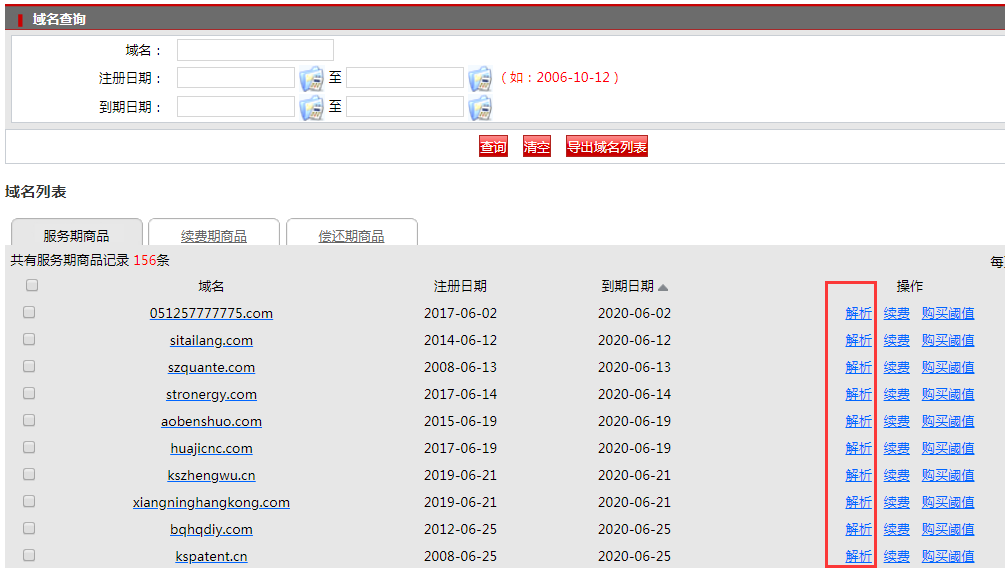Screen dimensions: 1005x568
Task: Open calendar picker for registration end date
Action: click(480, 78)
